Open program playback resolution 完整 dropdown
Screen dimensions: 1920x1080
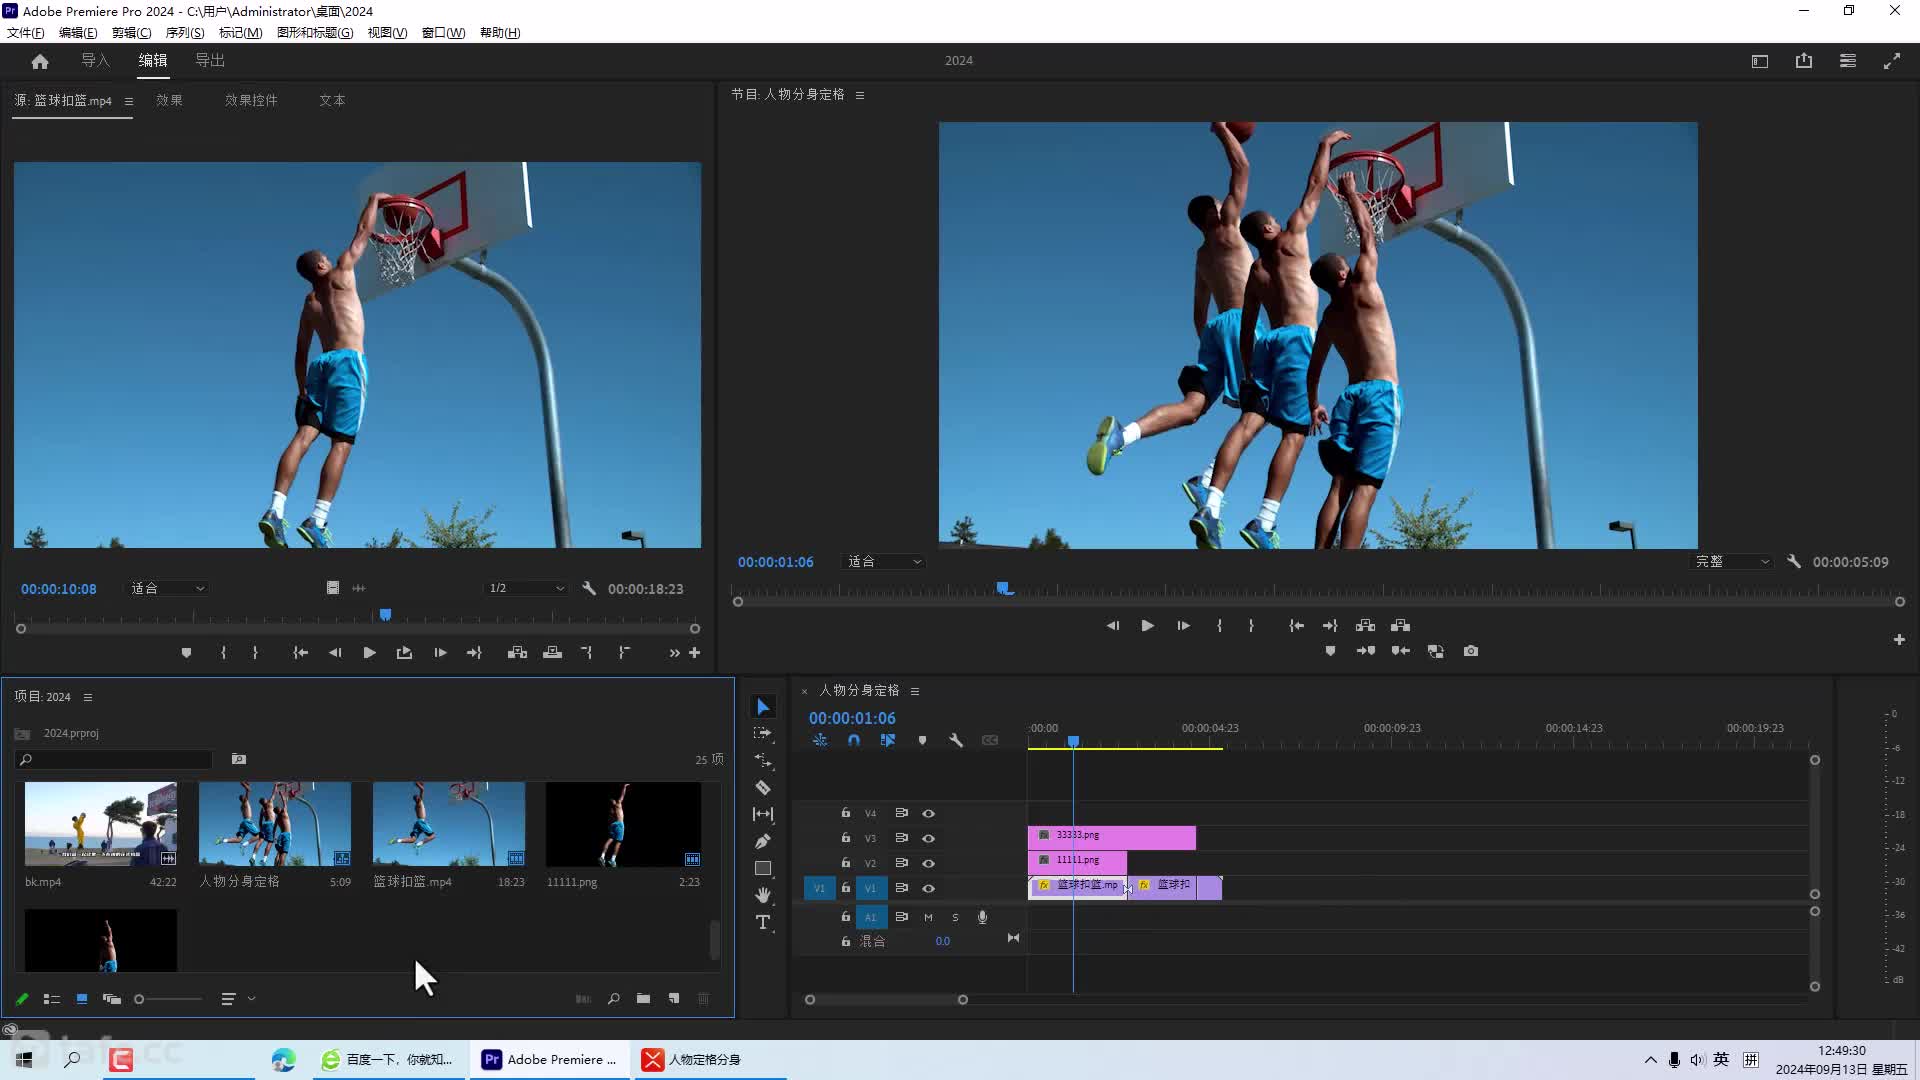(x=1732, y=562)
